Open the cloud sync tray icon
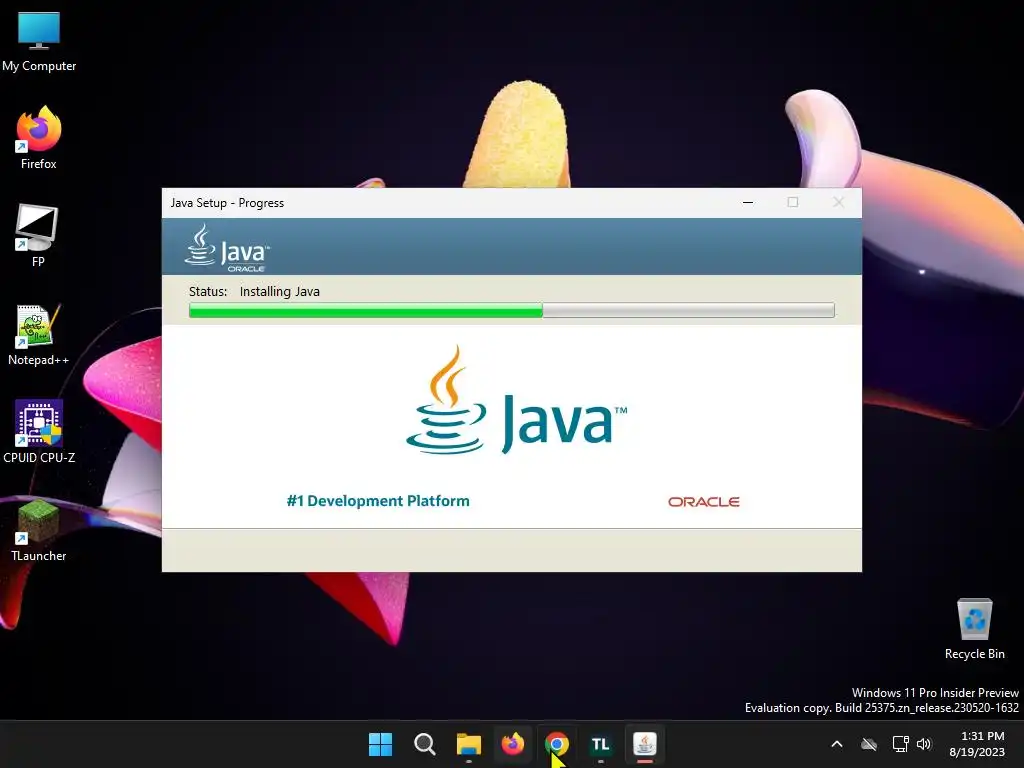This screenshot has width=1024, height=768. [869, 744]
